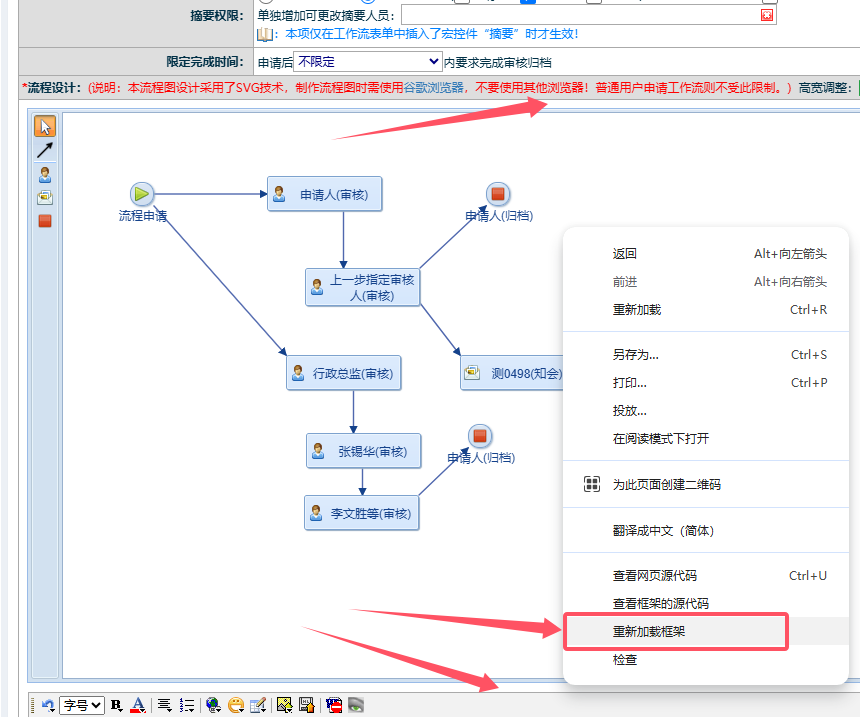Image resolution: width=860 pixels, height=717 pixels.
Task: Select 为此页面创建二维码 menu item
Action: [x=666, y=484]
